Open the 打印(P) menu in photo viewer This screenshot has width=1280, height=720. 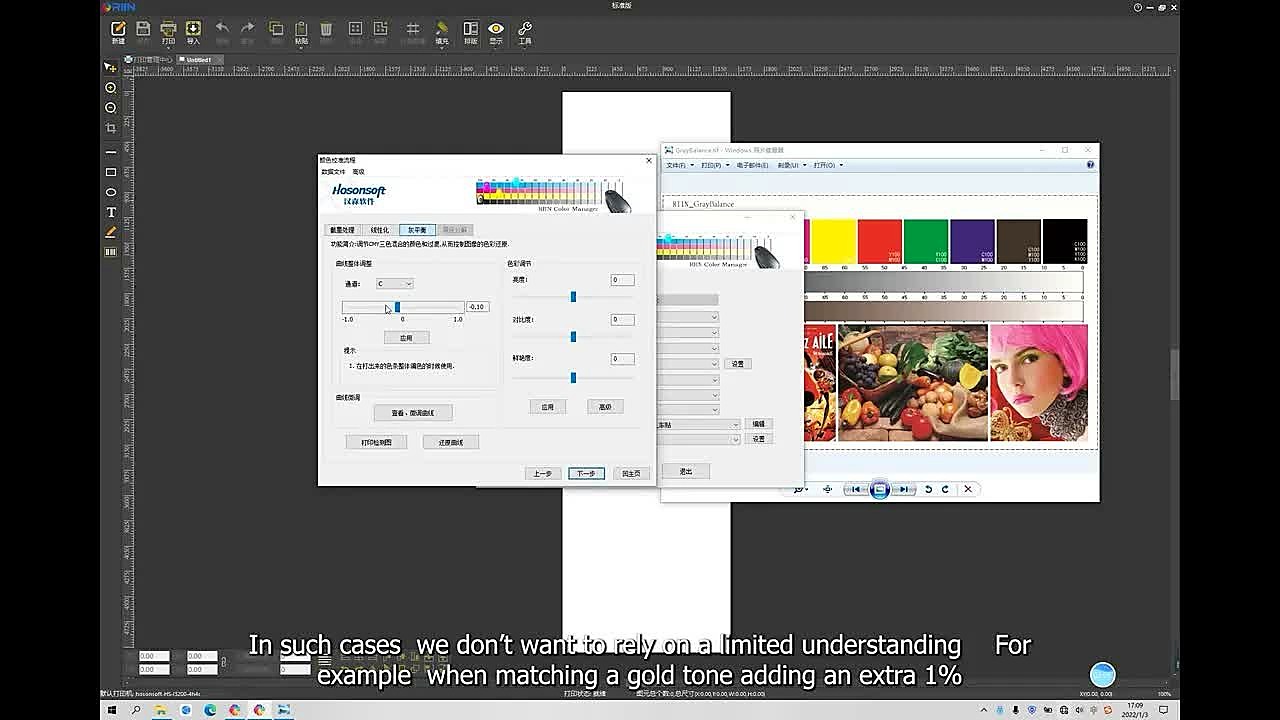(713, 165)
